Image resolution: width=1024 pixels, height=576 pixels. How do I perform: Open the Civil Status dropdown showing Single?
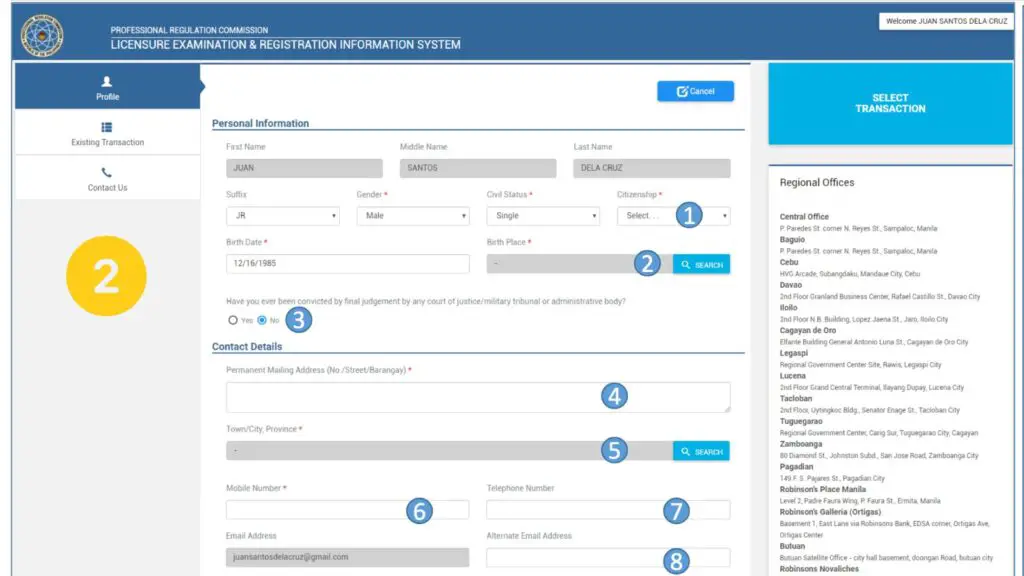point(542,215)
